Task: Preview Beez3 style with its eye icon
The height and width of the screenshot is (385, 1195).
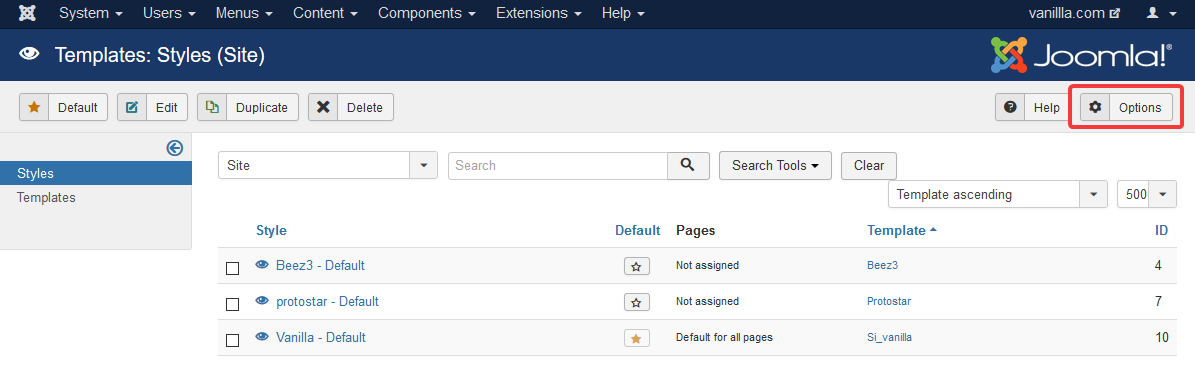Action: click(x=262, y=265)
